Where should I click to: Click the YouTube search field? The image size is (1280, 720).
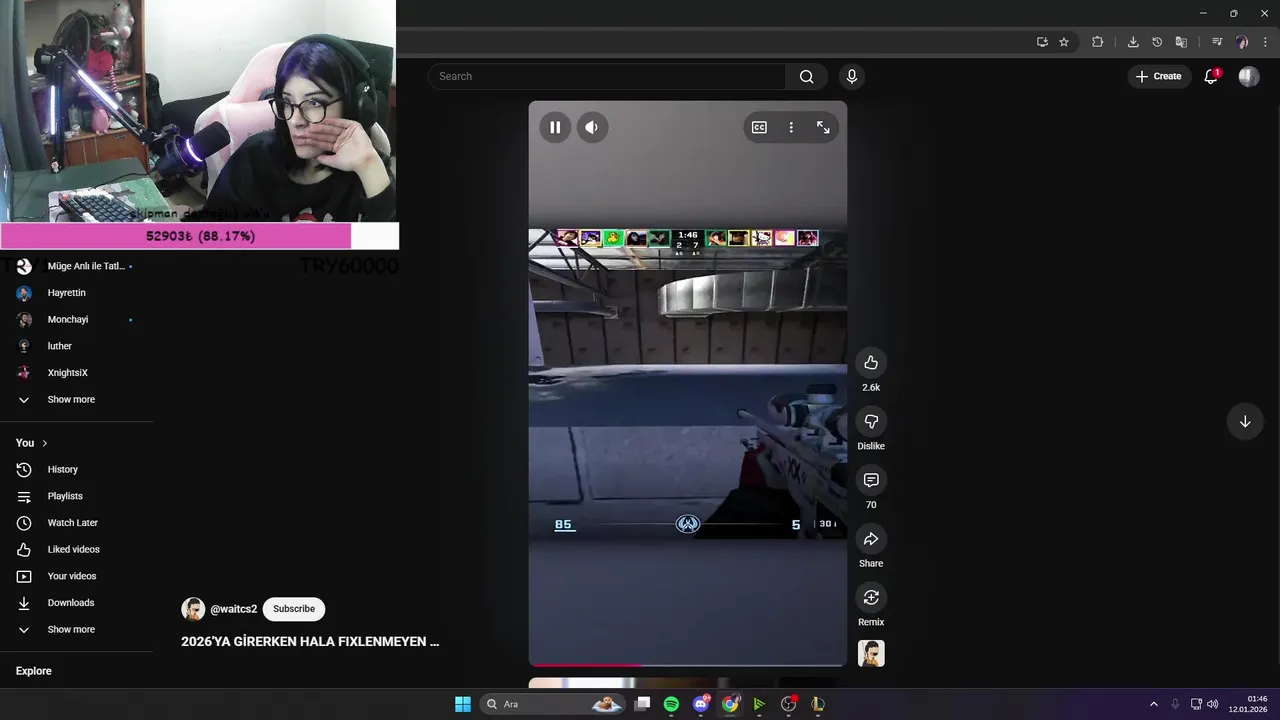pyautogui.click(x=607, y=76)
